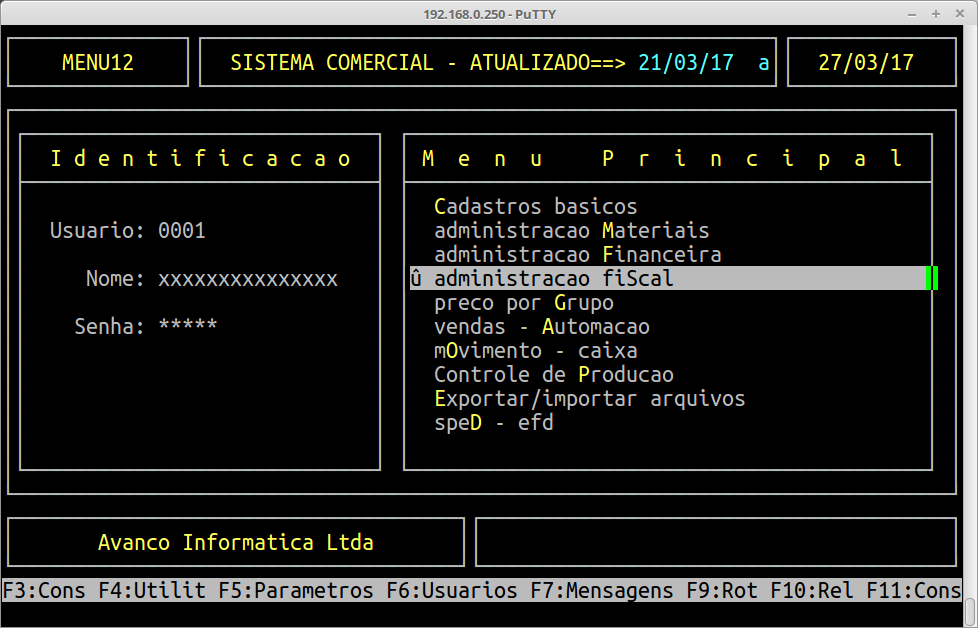Click the PuTTY window title bar
The width and height of the screenshot is (978, 628).
[x=488, y=13]
